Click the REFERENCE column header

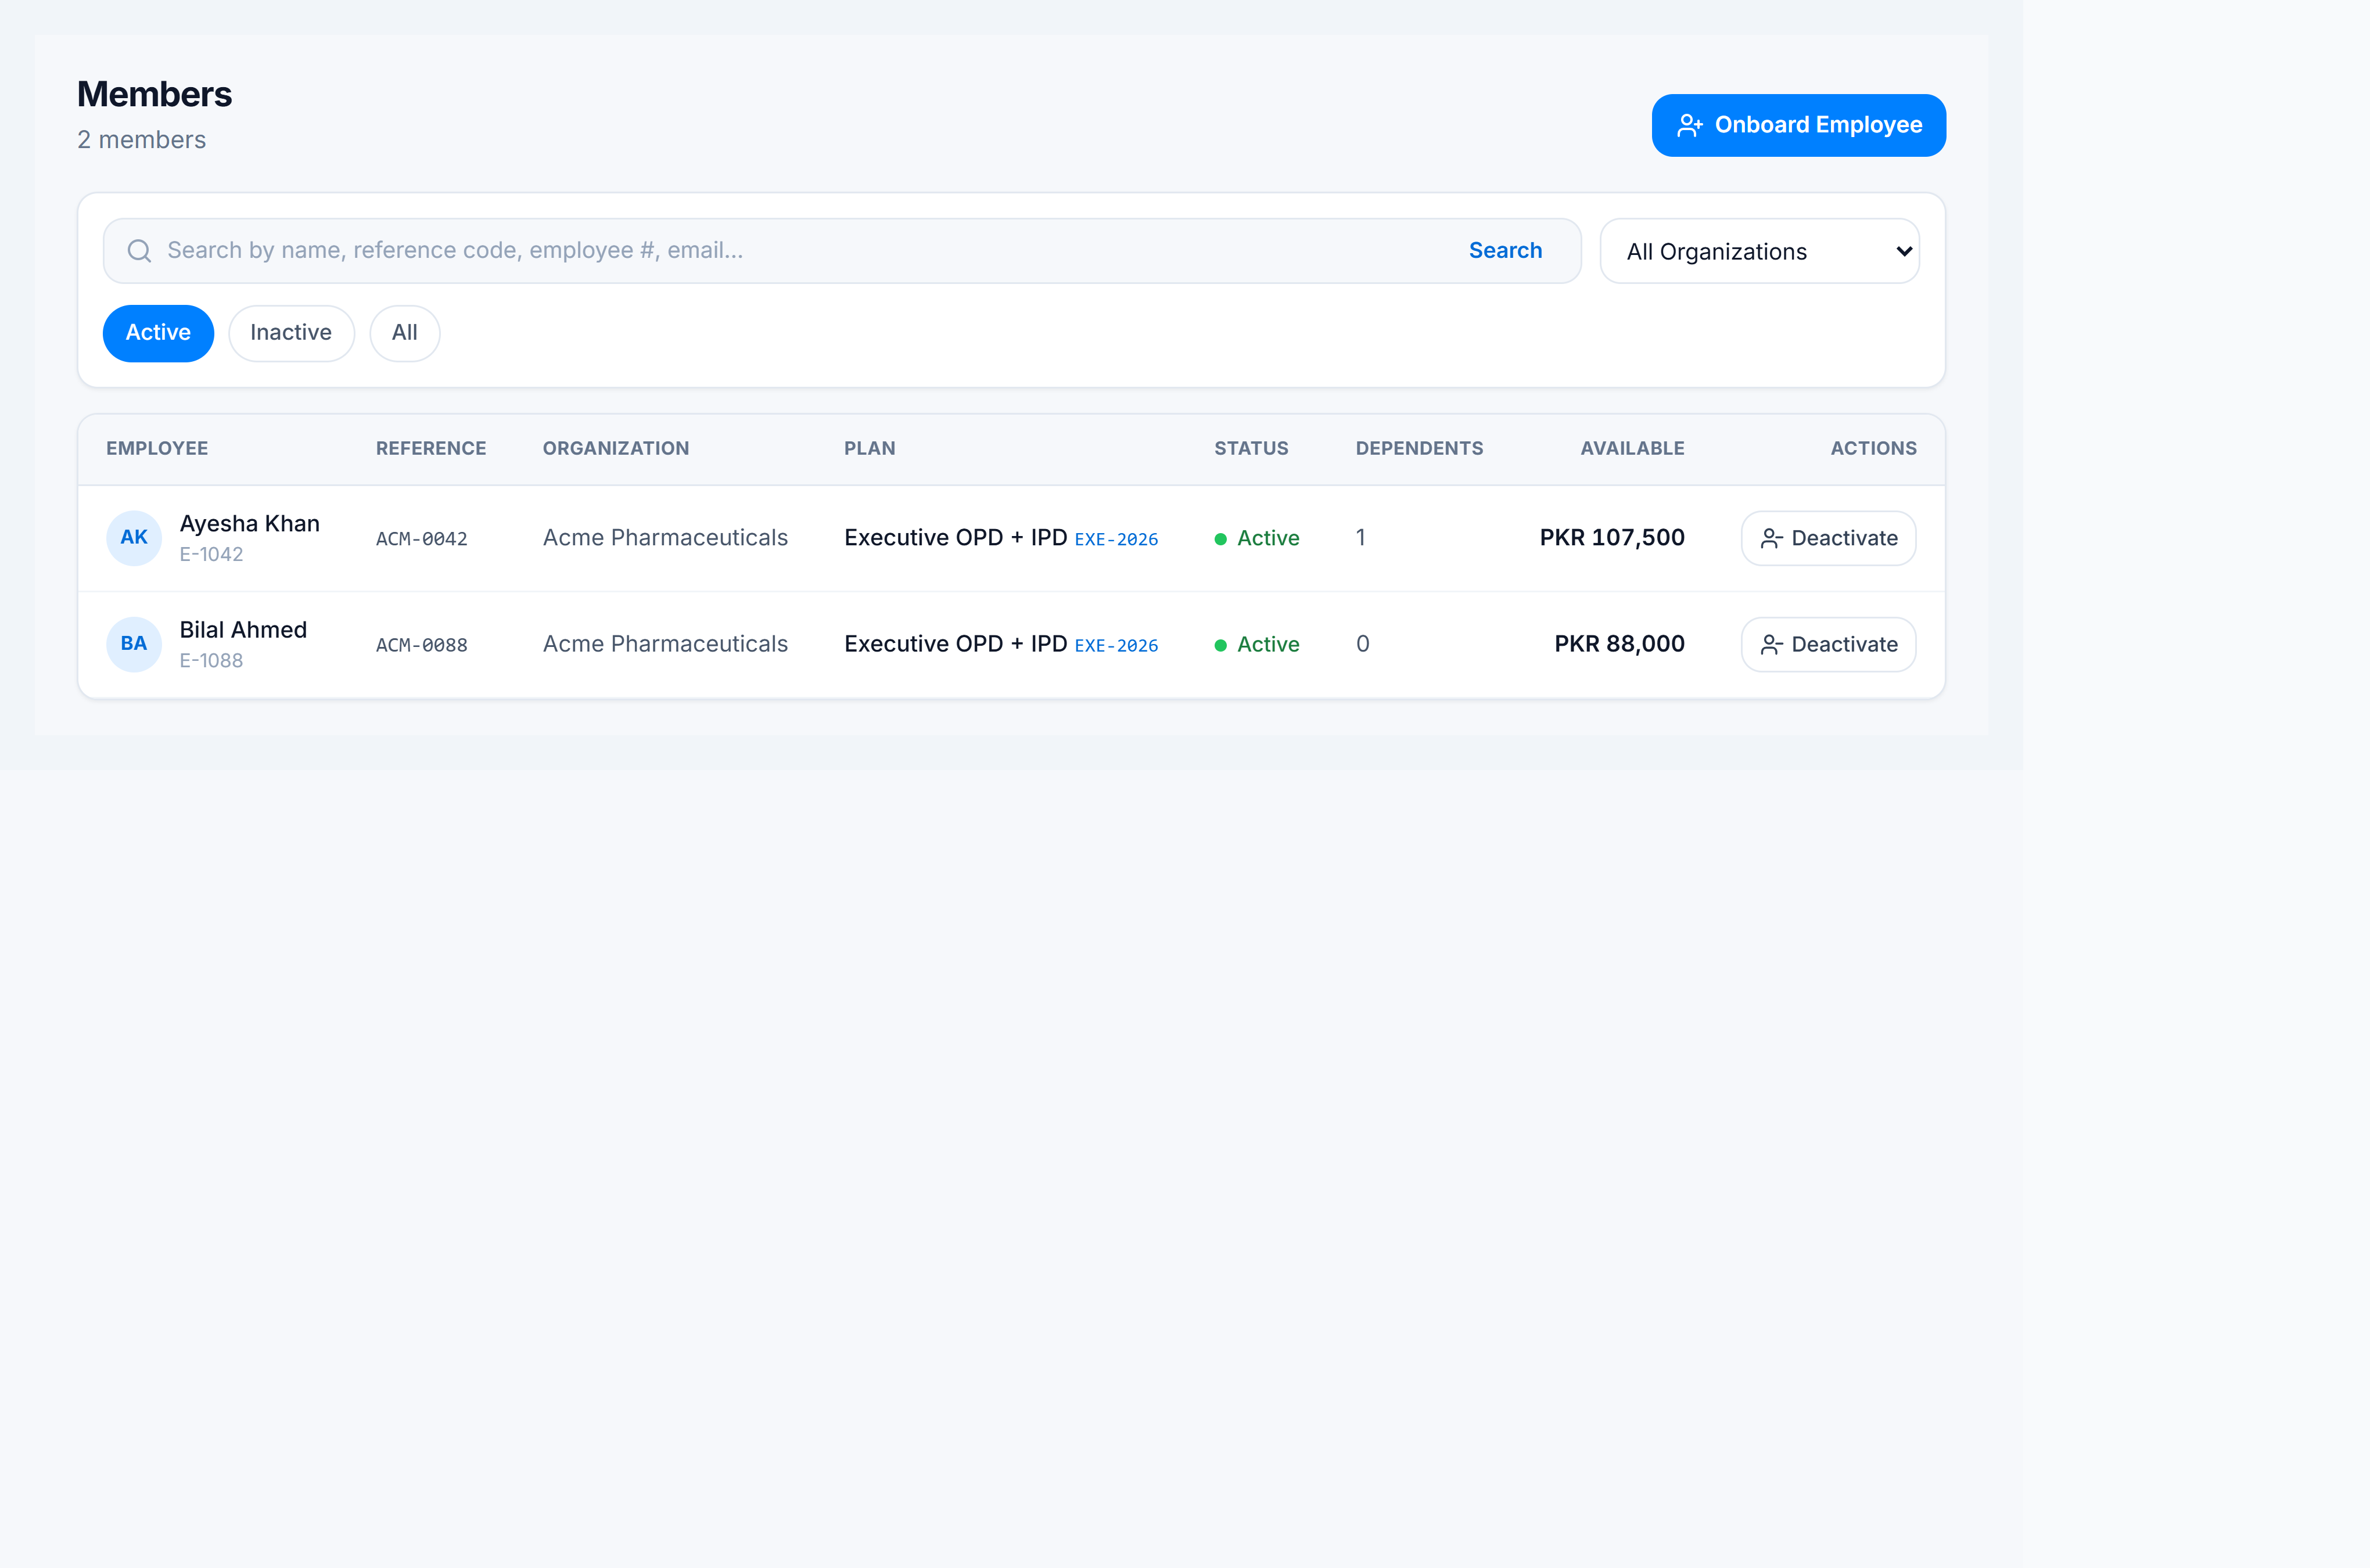pyautogui.click(x=431, y=449)
